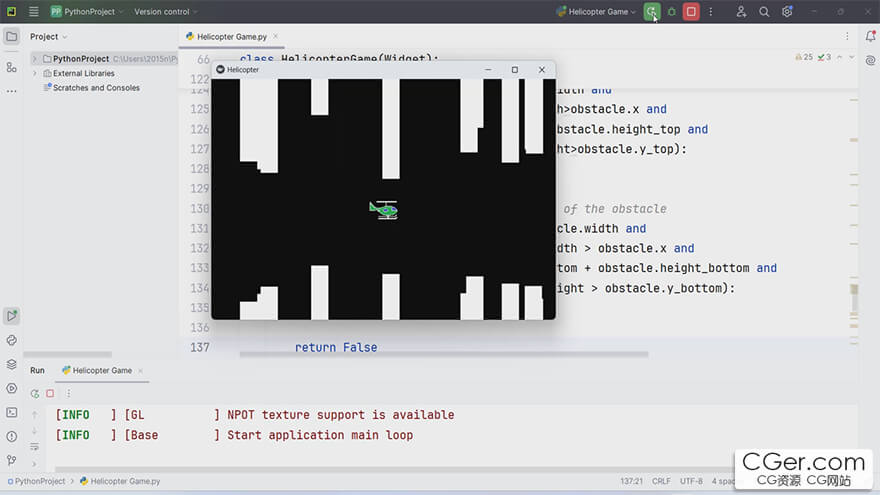Expand the External Libraries tree node

[35, 73]
